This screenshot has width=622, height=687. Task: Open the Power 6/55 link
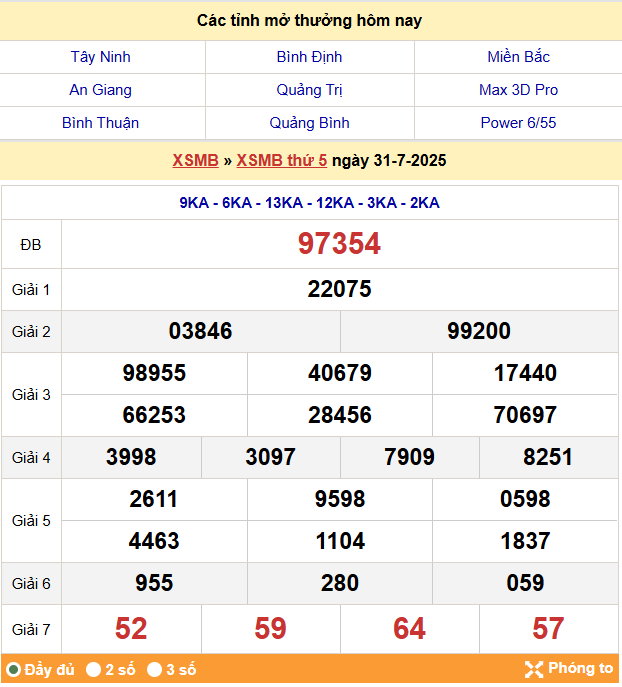(518, 123)
